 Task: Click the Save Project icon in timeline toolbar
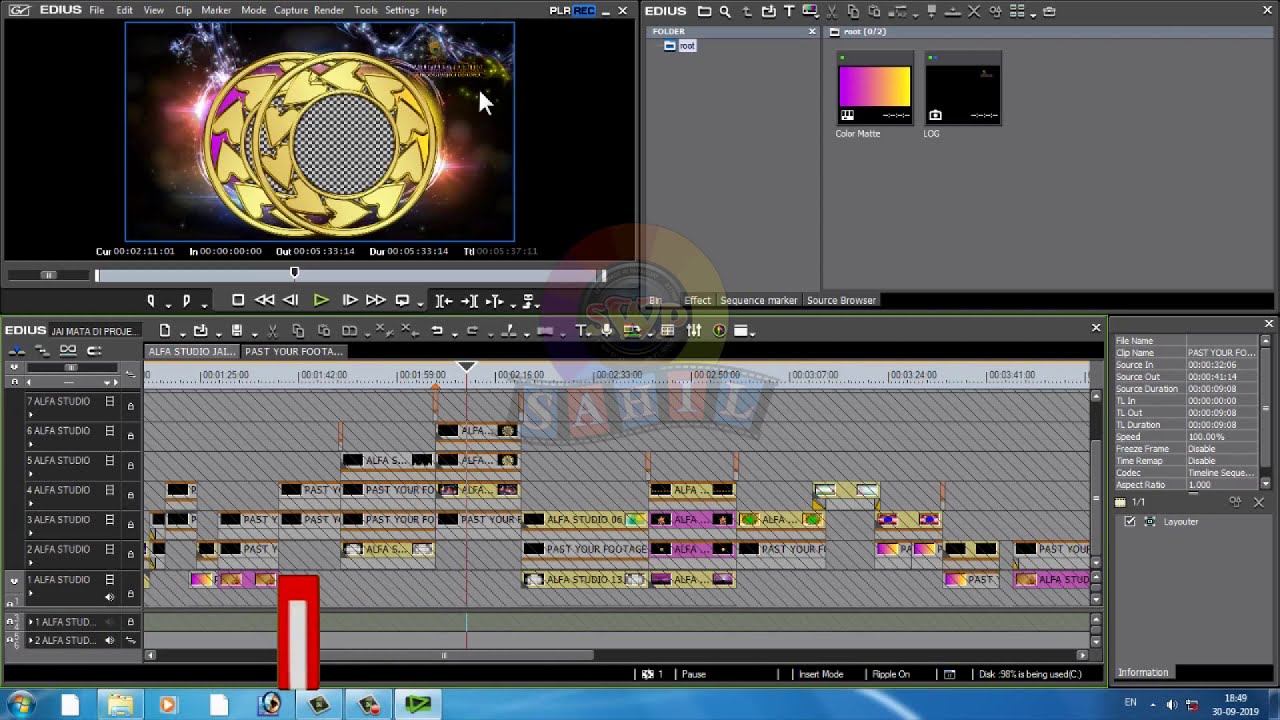click(x=236, y=330)
